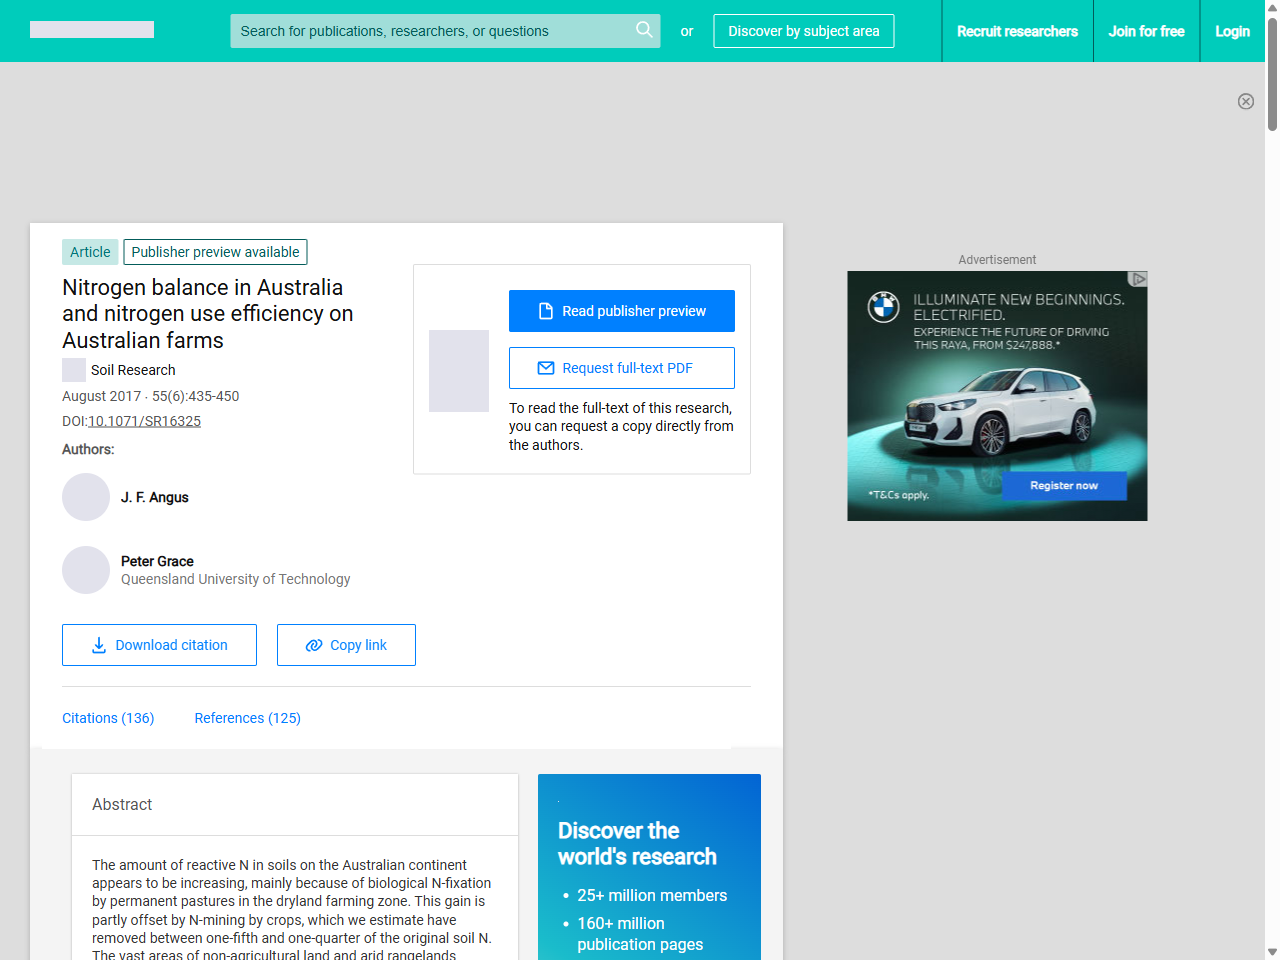Screen dimensions: 1280x960
Task: Click J. F. Angus author avatar
Action: point(86,497)
